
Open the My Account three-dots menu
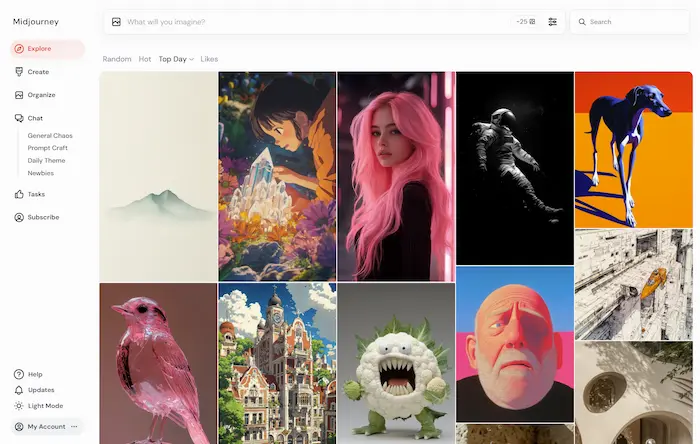point(74,427)
